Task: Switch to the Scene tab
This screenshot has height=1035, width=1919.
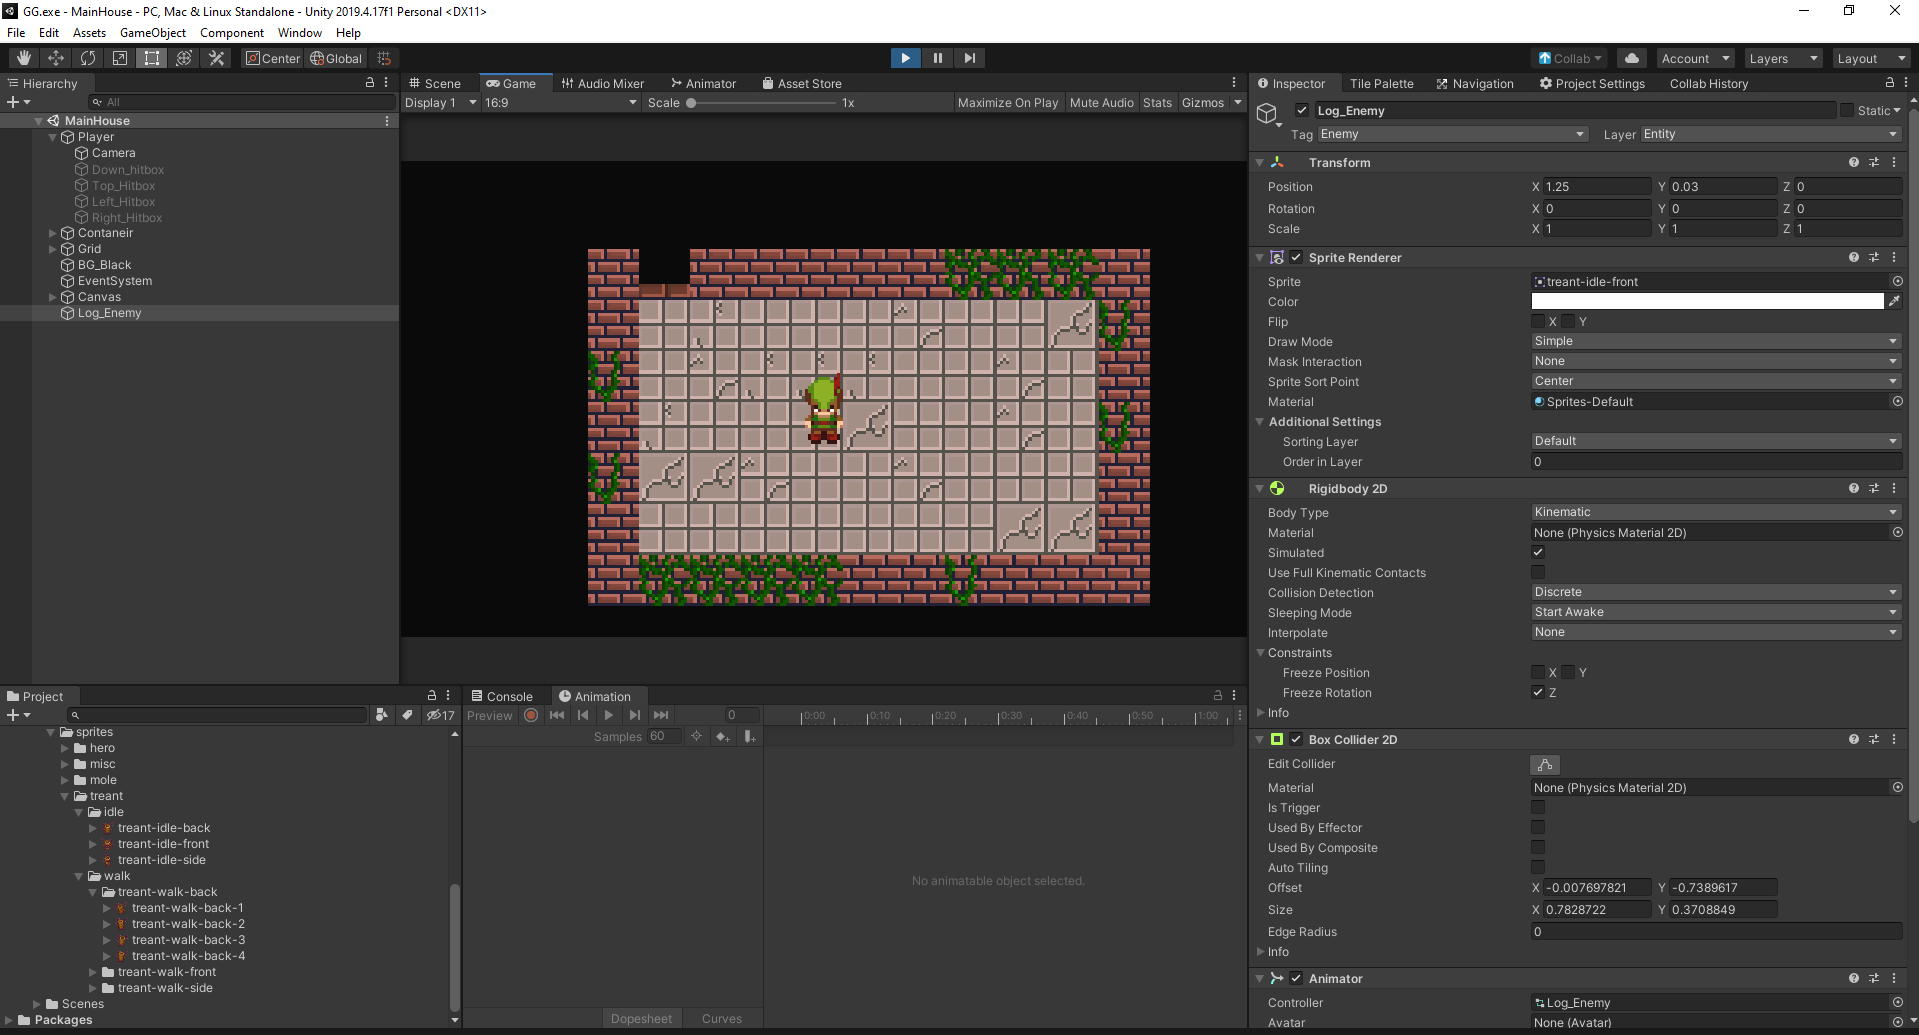Action: 435,83
